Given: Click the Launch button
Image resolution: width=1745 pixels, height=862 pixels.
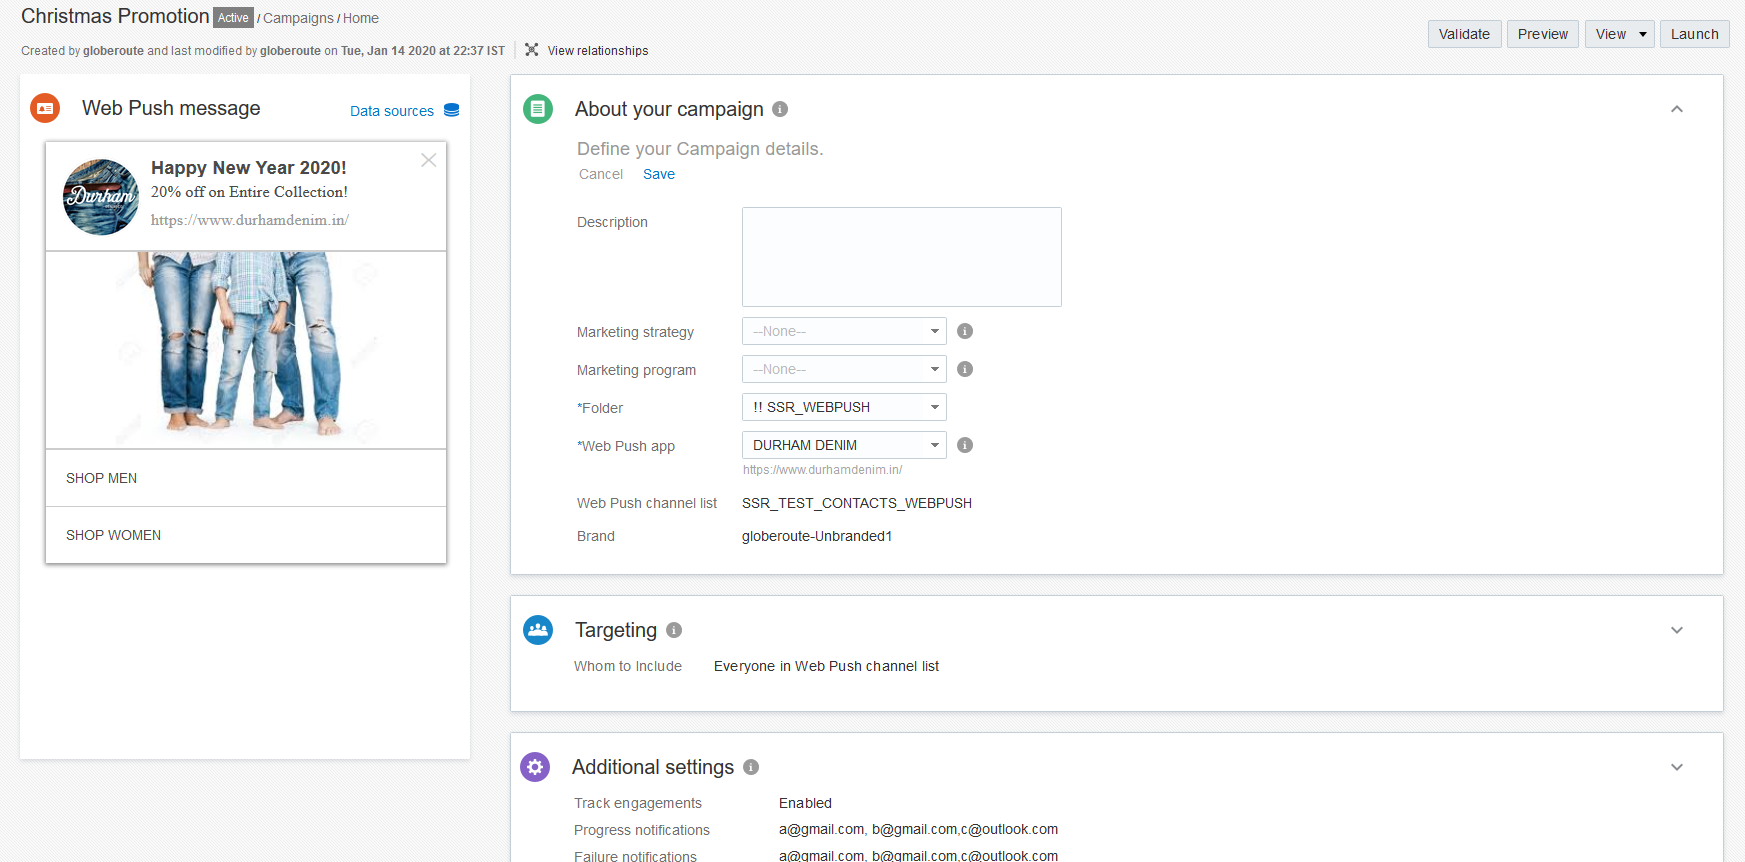Looking at the screenshot, I should point(1694,34).
